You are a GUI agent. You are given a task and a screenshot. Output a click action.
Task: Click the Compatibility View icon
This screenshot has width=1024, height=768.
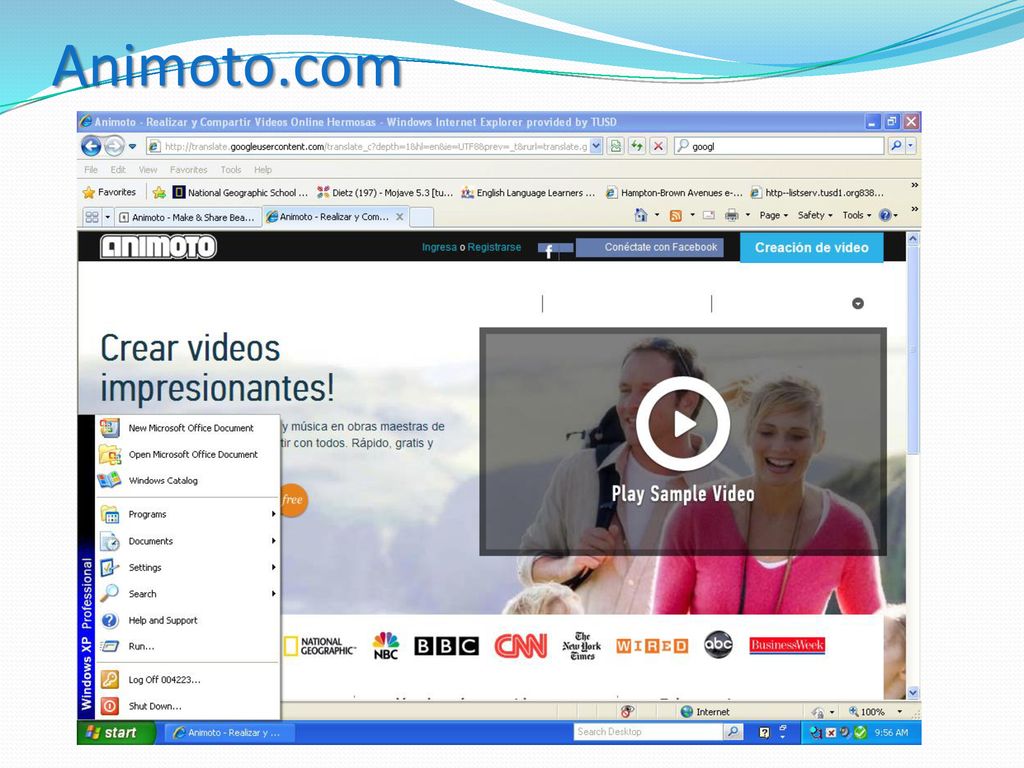[x=615, y=146]
